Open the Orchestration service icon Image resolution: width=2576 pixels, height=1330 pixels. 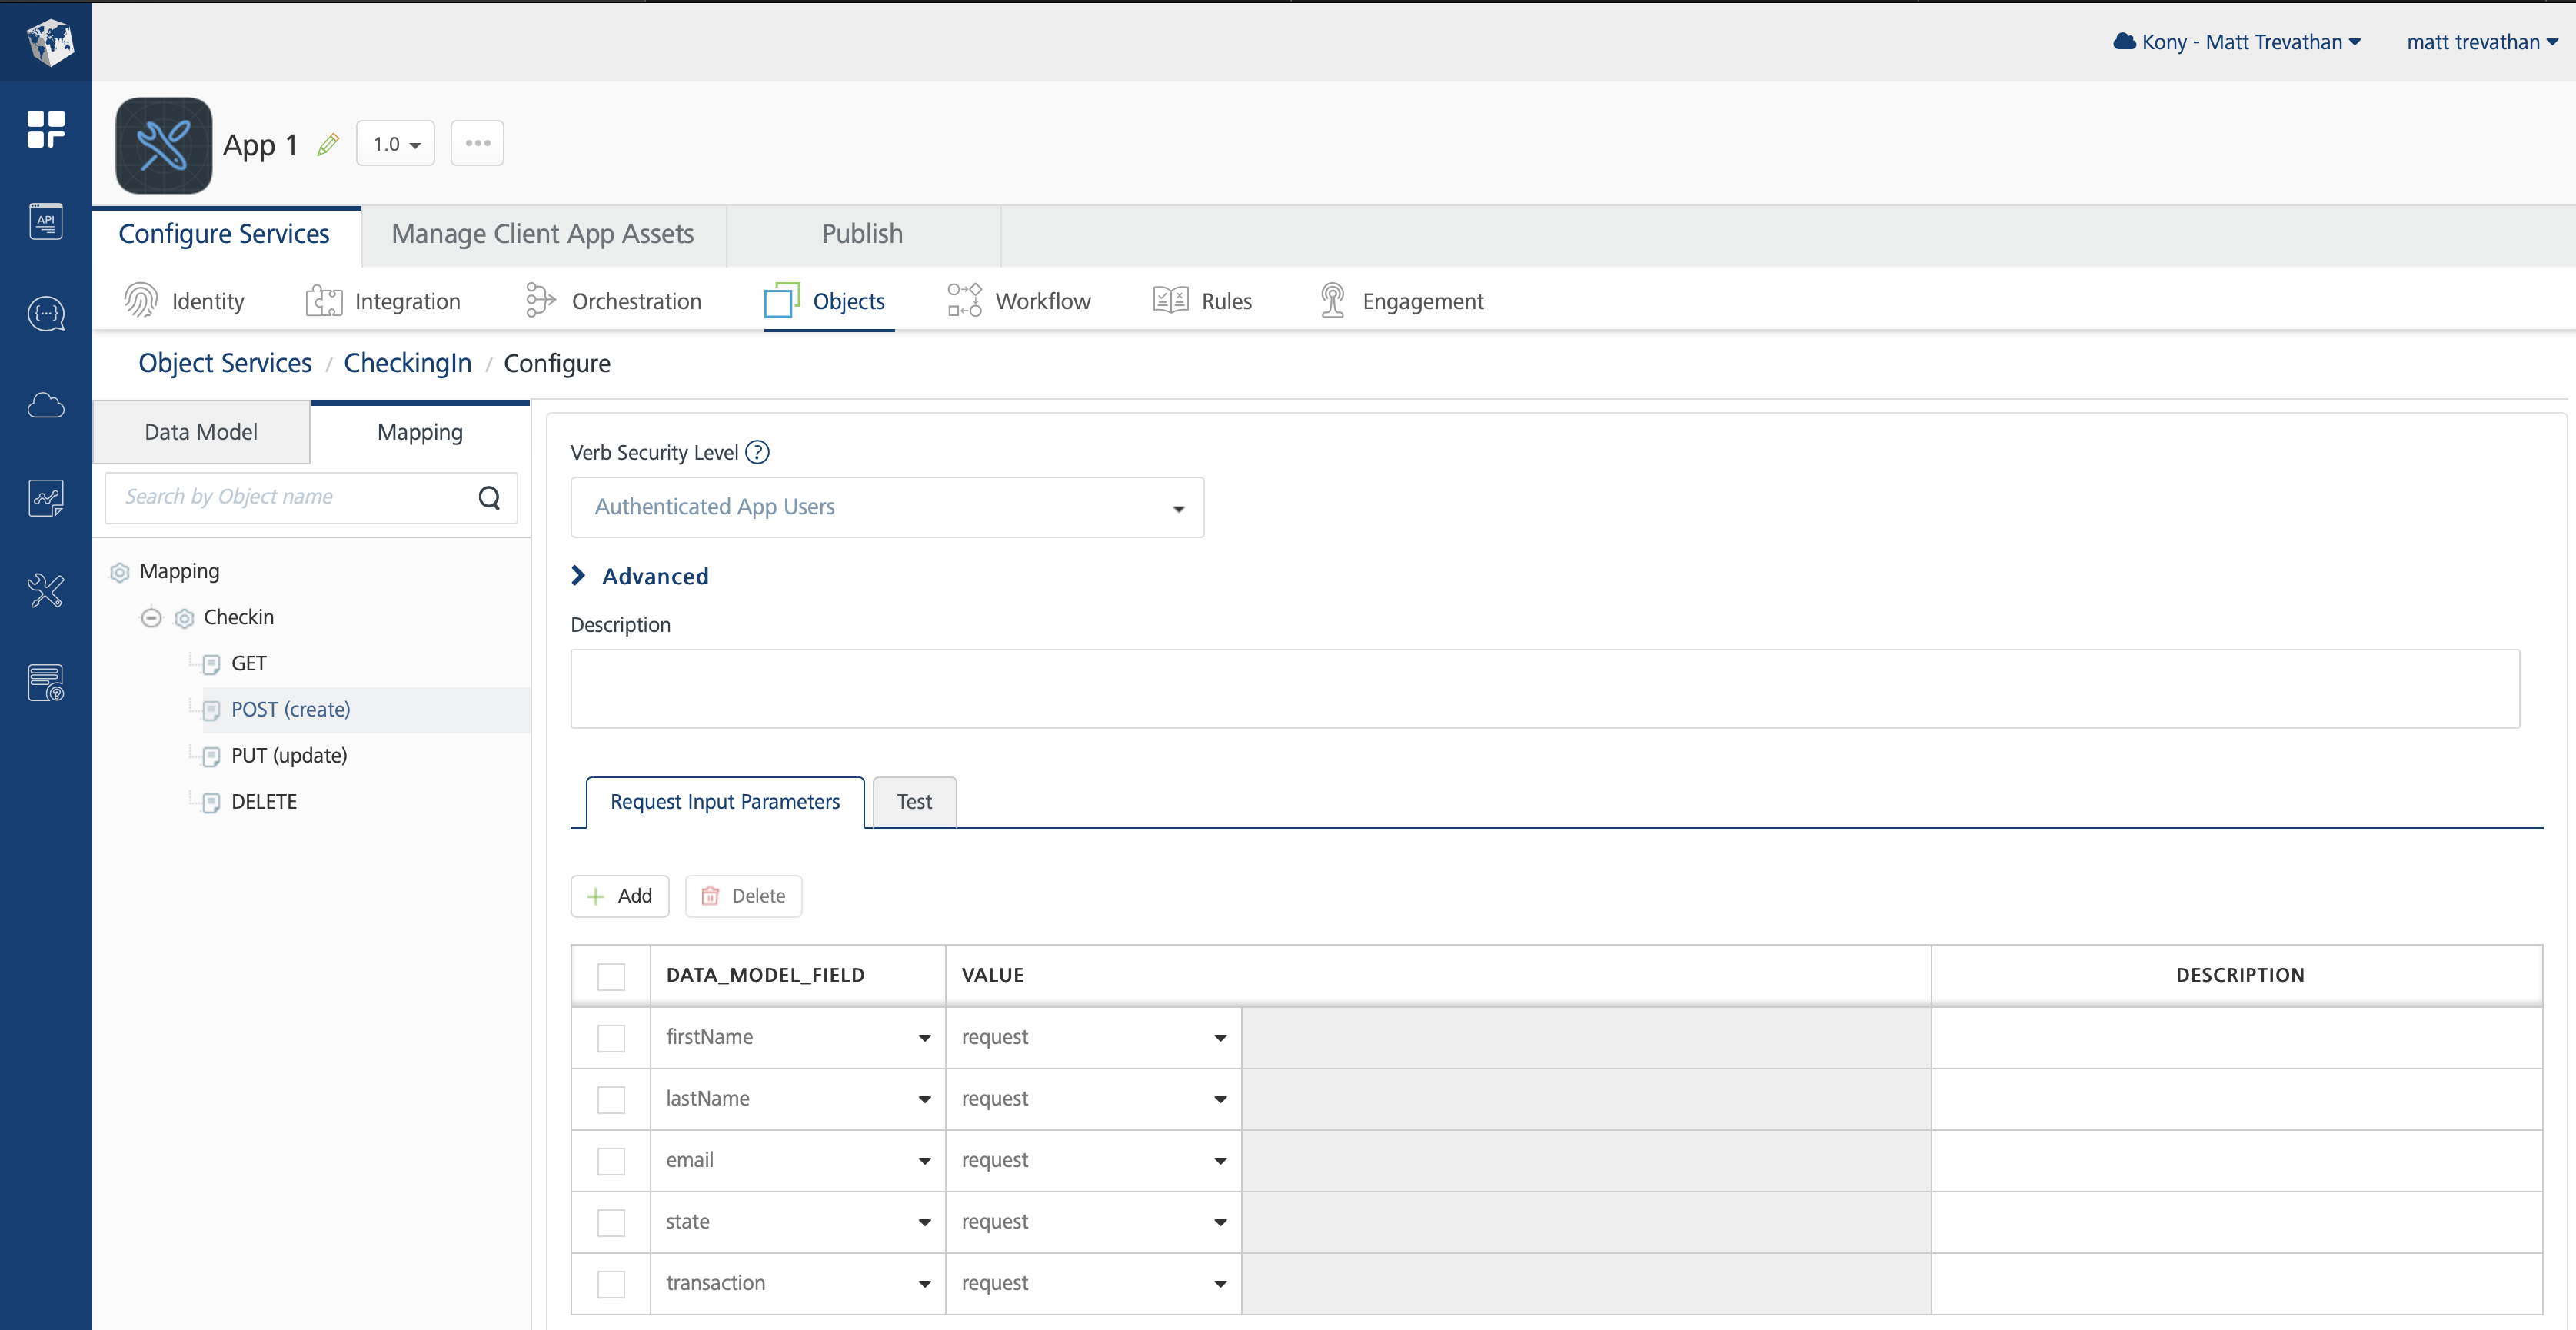pyautogui.click(x=538, y=300)
